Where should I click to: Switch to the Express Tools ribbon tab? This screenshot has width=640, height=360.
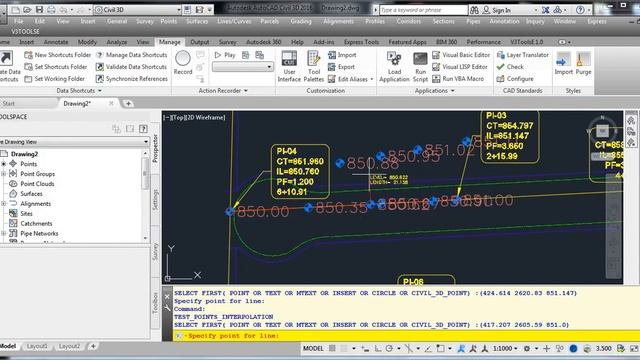point(361,42)
